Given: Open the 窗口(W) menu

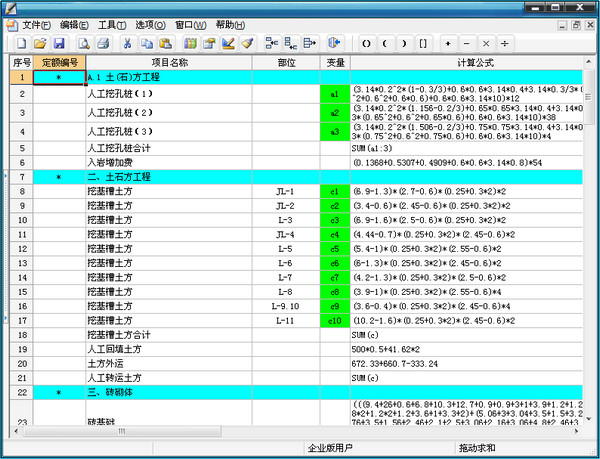Looking at the screenshot, I should pos(191,25).
